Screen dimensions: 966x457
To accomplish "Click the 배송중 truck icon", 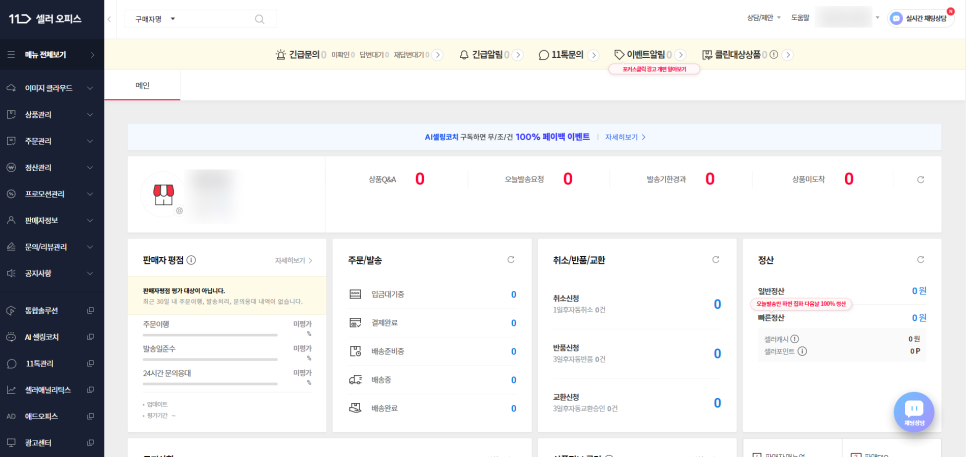I will (355, 380).
